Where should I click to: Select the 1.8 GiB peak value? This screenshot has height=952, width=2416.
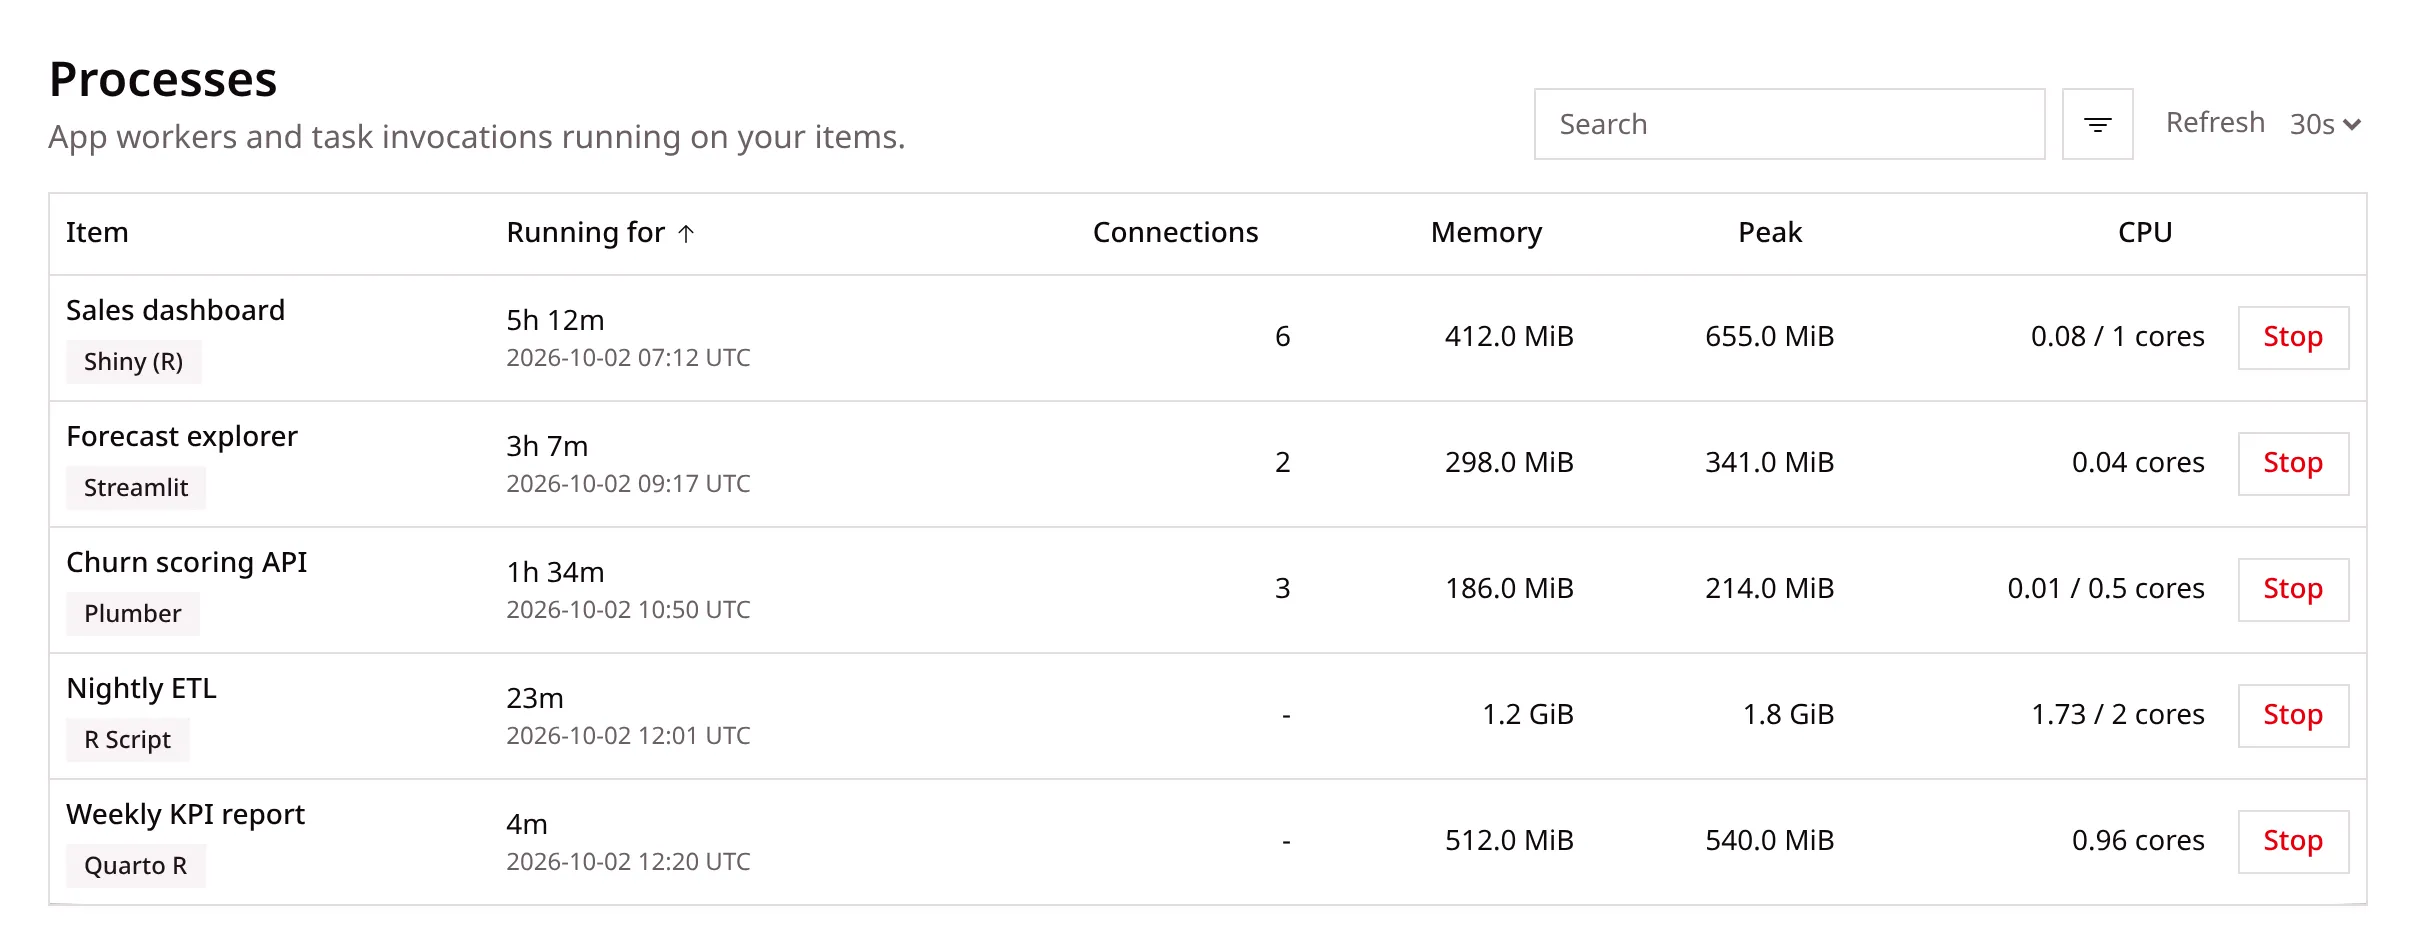[x=1788, y=715]
